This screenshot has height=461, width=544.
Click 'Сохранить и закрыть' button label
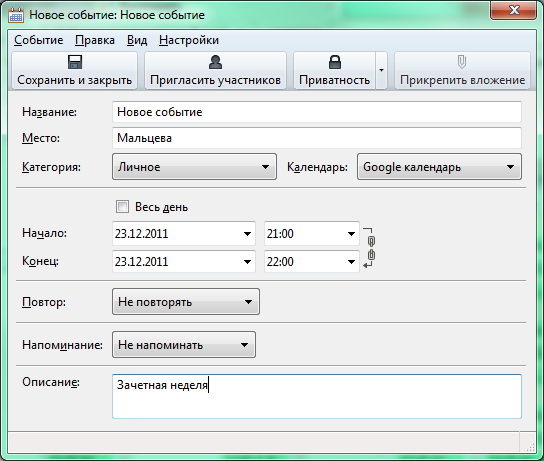(75, 80)
